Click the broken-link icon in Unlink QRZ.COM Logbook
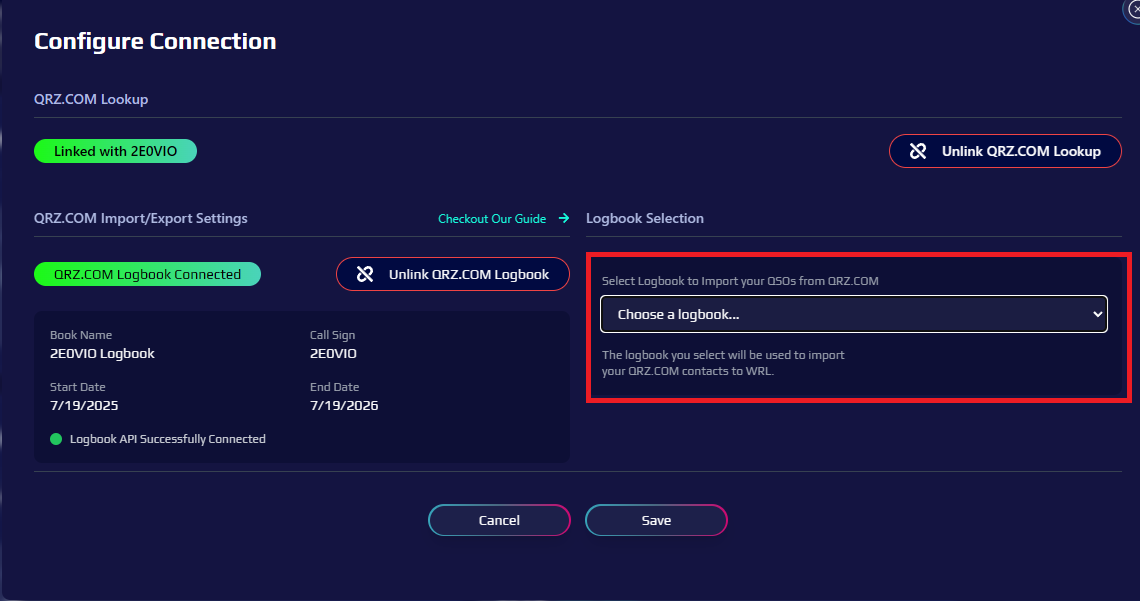 pos(365,274)
